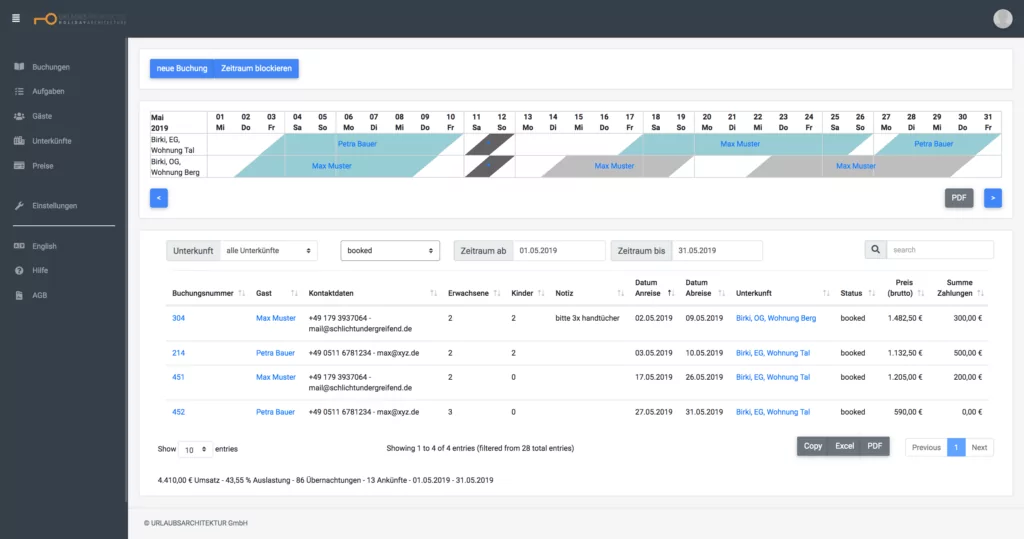Click the magnifier search icon
Viewport: 1024px width, 539px height.
(x=875, y=250)
